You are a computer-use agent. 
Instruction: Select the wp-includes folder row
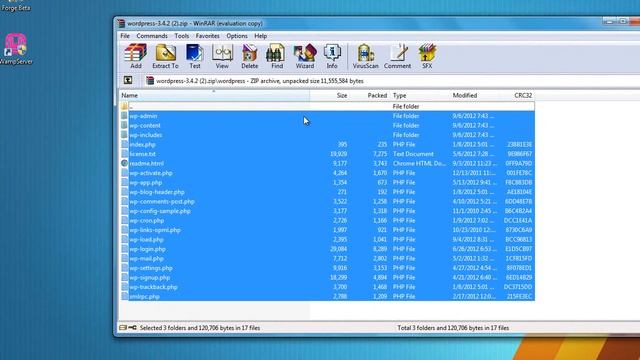(x=327, y=135)
